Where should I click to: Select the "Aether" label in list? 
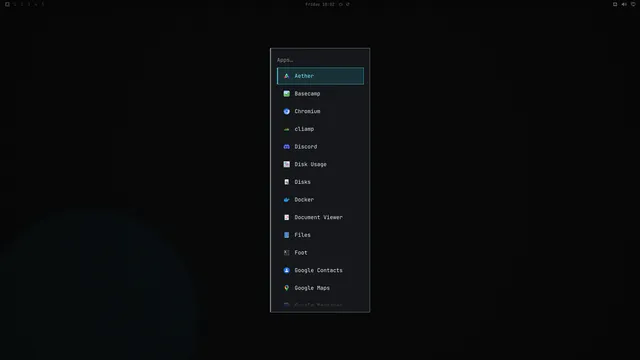pos(304,76)
